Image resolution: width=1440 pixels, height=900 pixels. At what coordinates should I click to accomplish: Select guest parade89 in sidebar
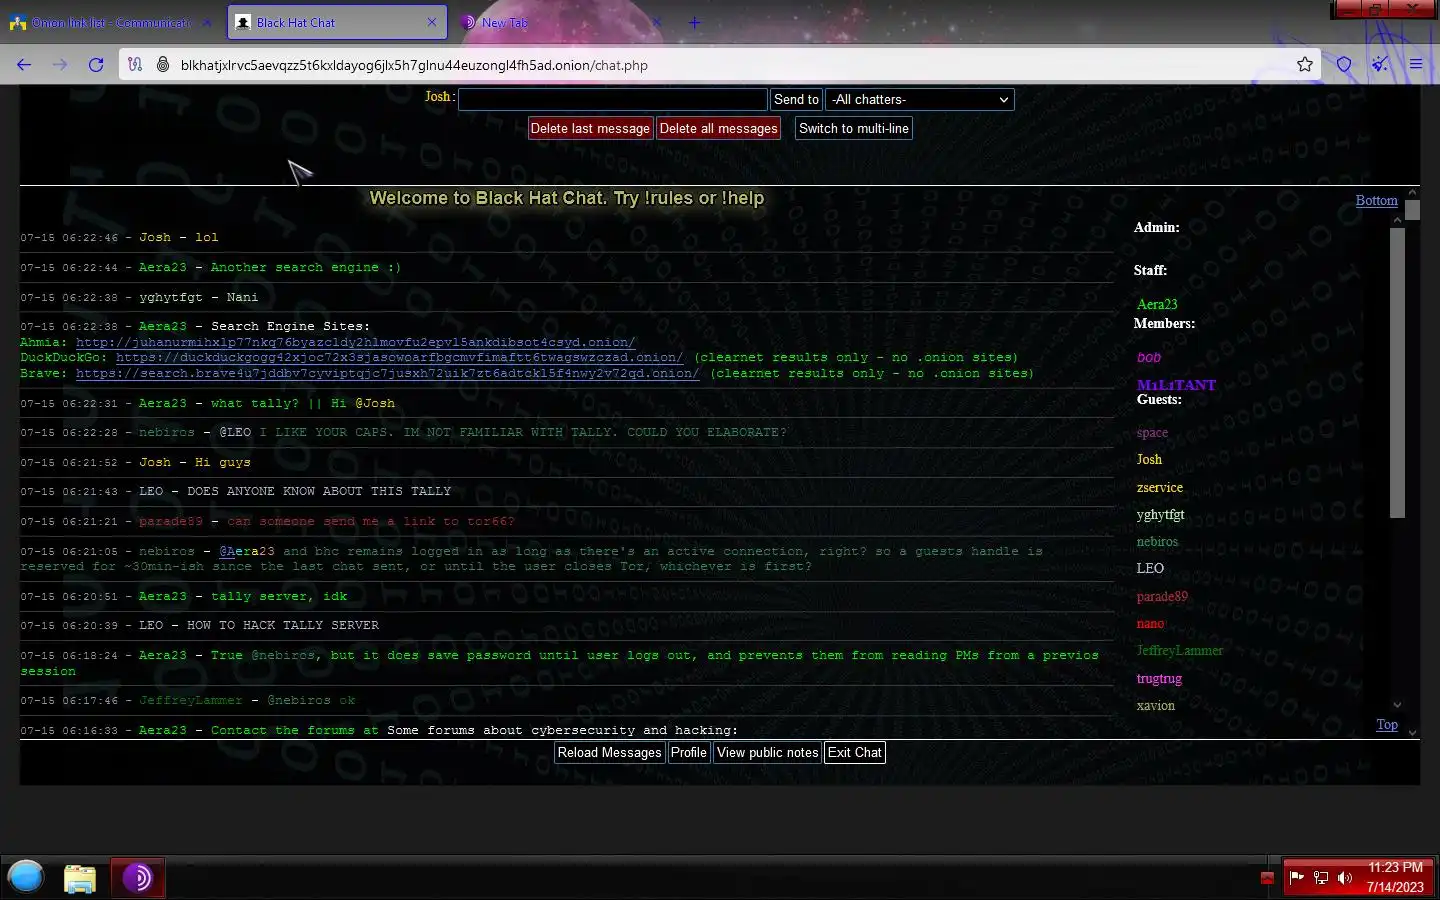click(x=1162, y=596)
